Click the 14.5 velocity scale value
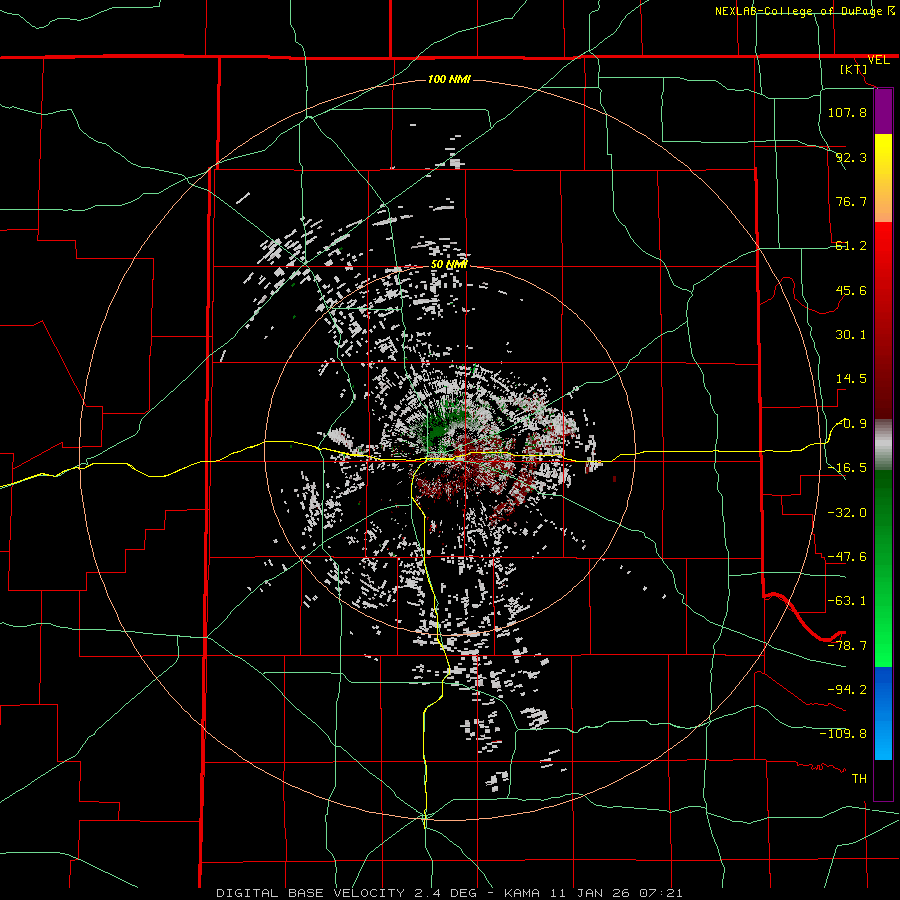 (851, 379)
